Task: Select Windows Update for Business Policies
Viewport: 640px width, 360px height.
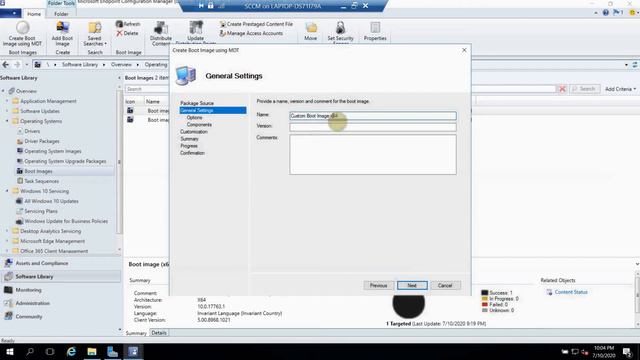Action: (66, 221)
